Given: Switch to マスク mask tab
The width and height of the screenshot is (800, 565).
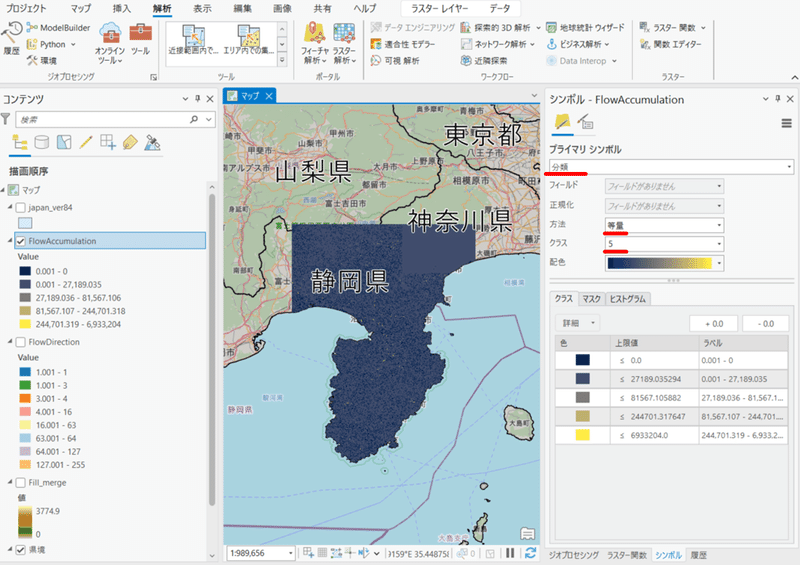Looking at the screenshot, I should [x=591, y=299].
